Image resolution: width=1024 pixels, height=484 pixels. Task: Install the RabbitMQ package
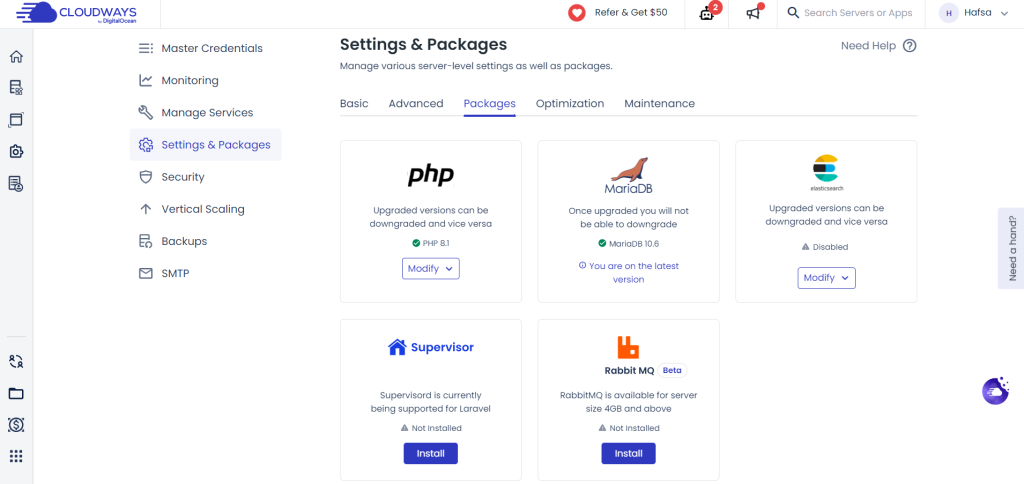click(628, 453)
